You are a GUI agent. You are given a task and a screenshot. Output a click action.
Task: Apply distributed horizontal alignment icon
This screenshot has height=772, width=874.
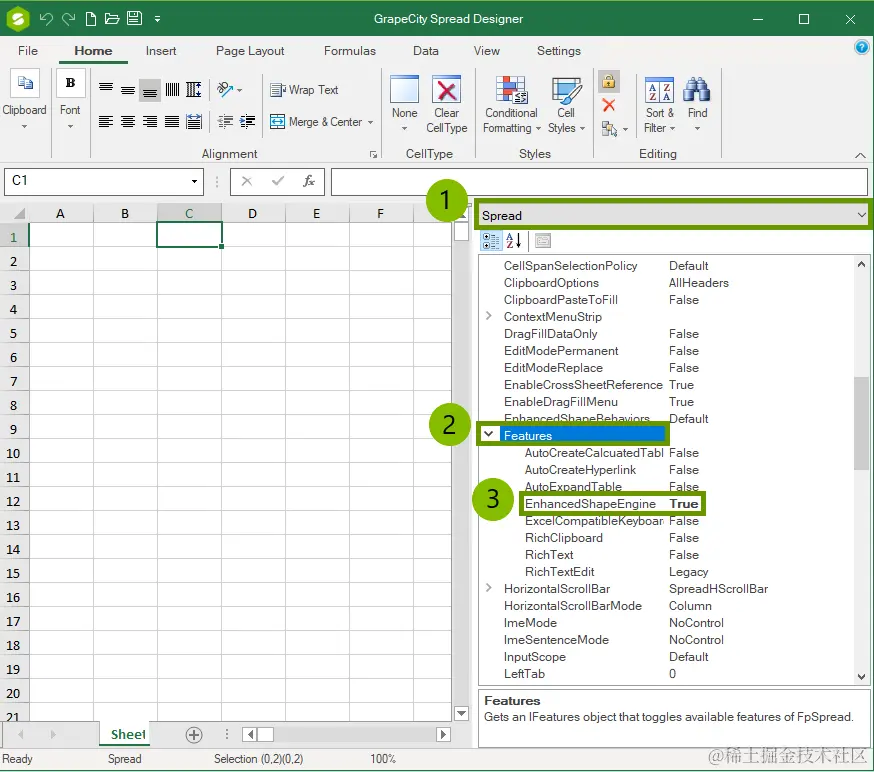coord(193,122)
